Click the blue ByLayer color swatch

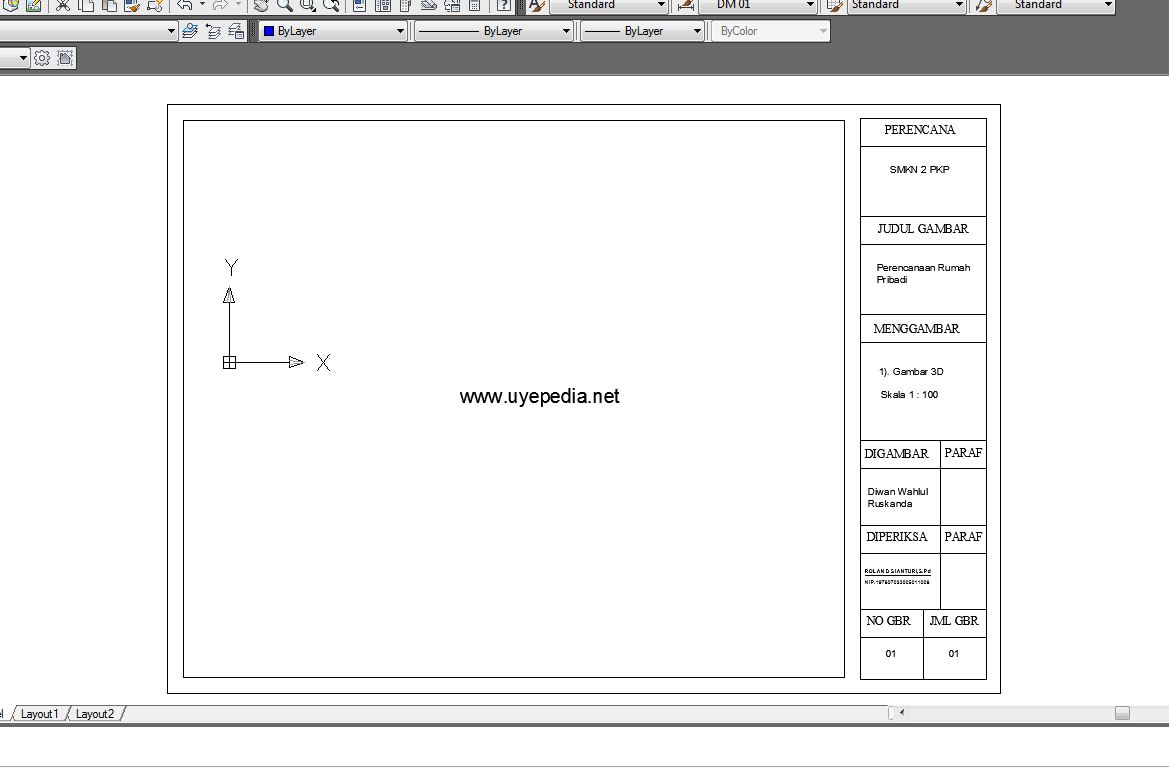pyautogui.click(x=269, y=31)
